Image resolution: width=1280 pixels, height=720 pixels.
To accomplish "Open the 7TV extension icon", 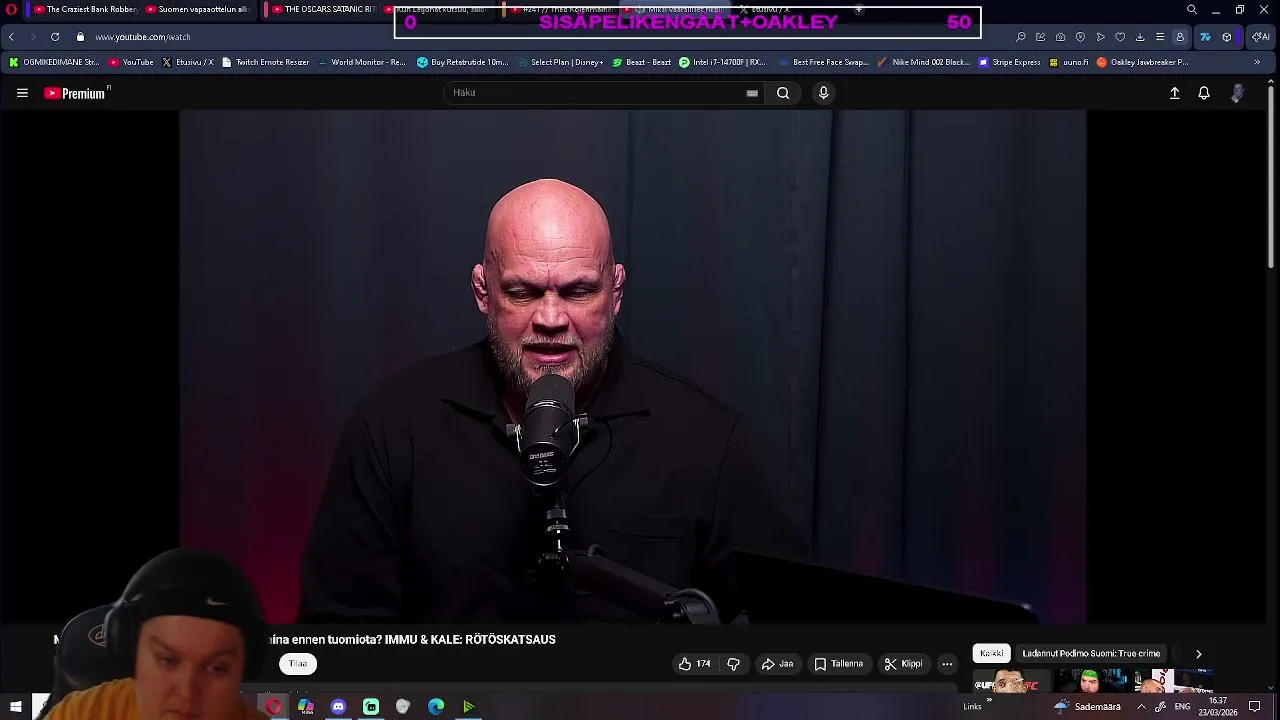I will [x=1205, y=37].
